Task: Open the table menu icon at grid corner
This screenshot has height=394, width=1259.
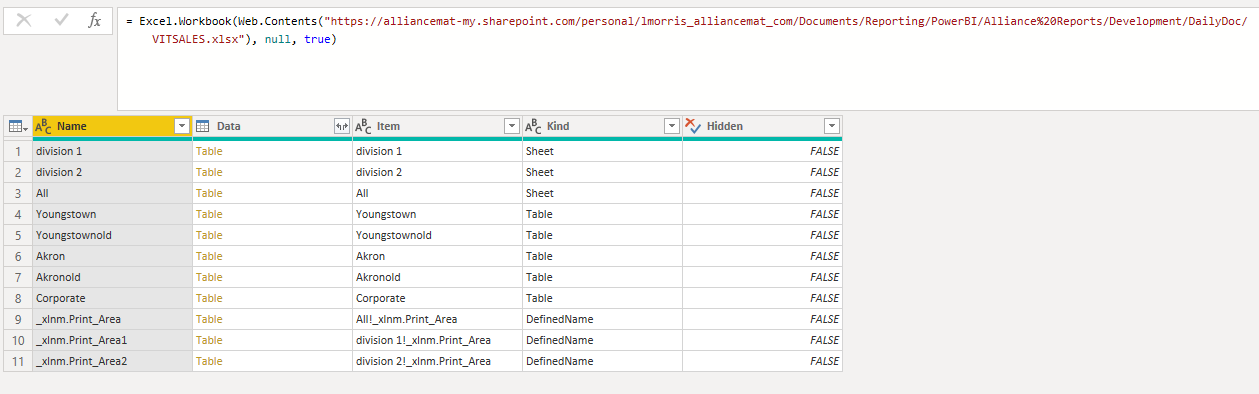Action: [x=17, y=126]
